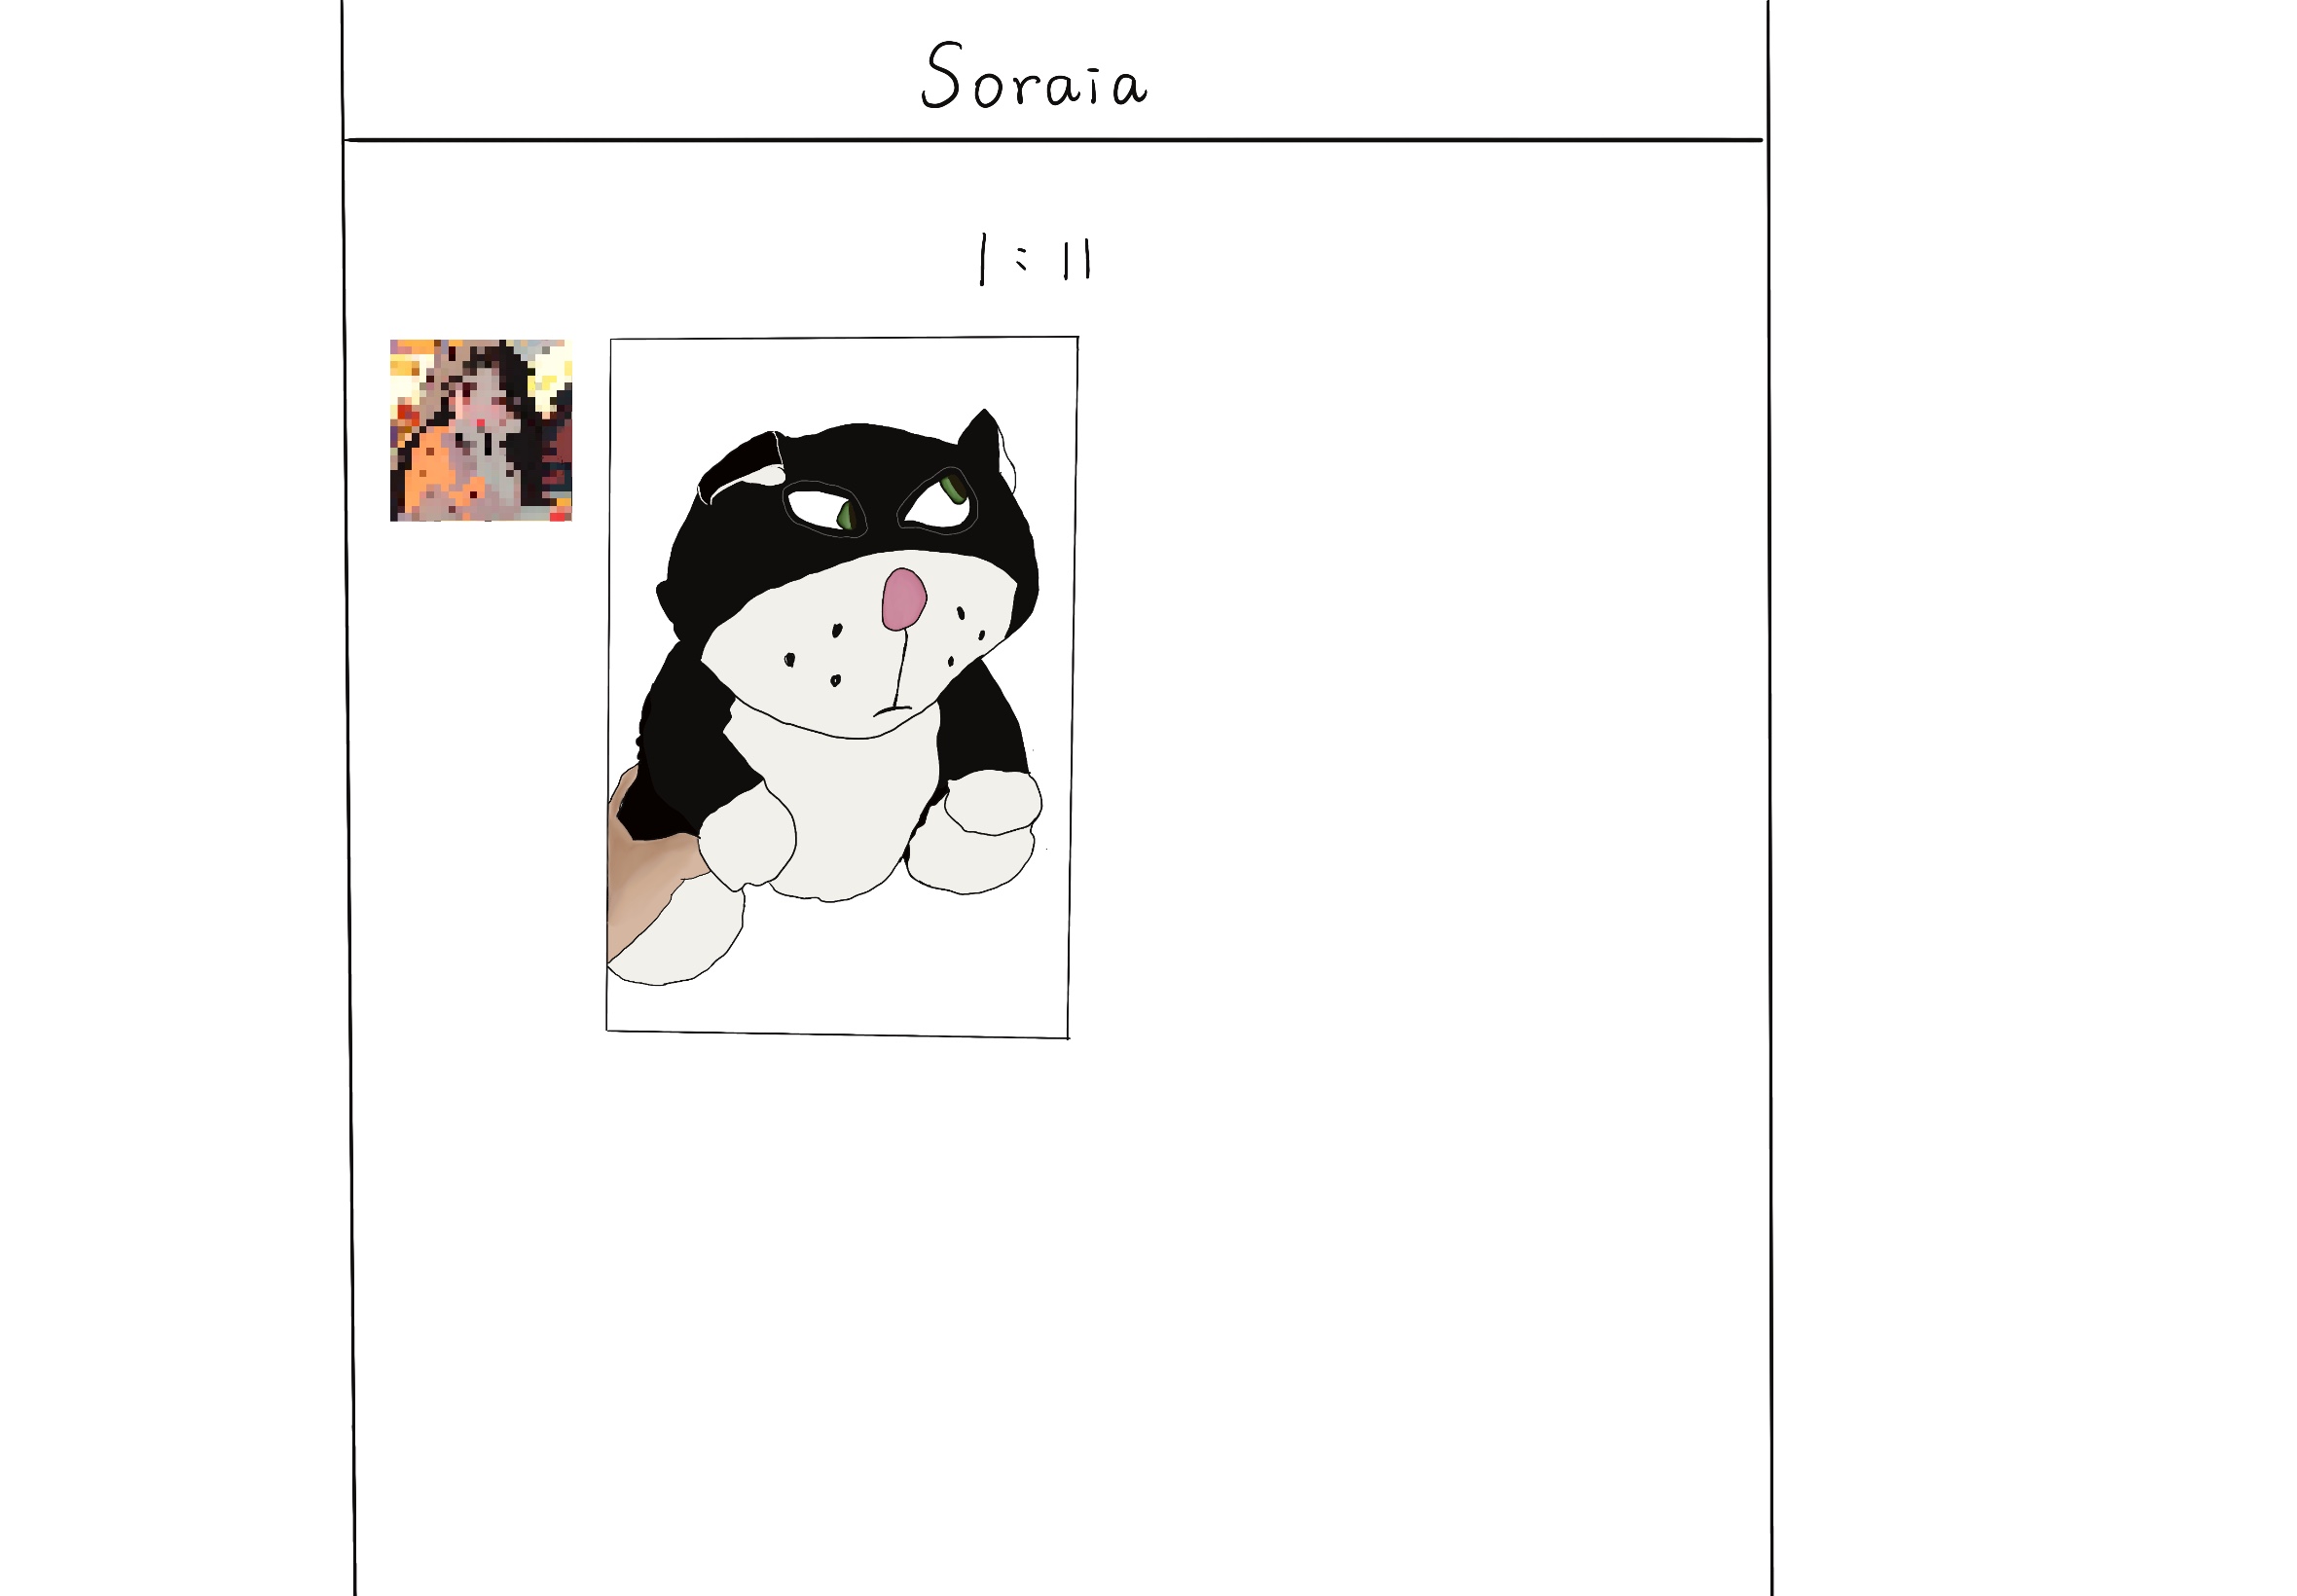Open the pixelated sender avatar

(x=480, y=430)
